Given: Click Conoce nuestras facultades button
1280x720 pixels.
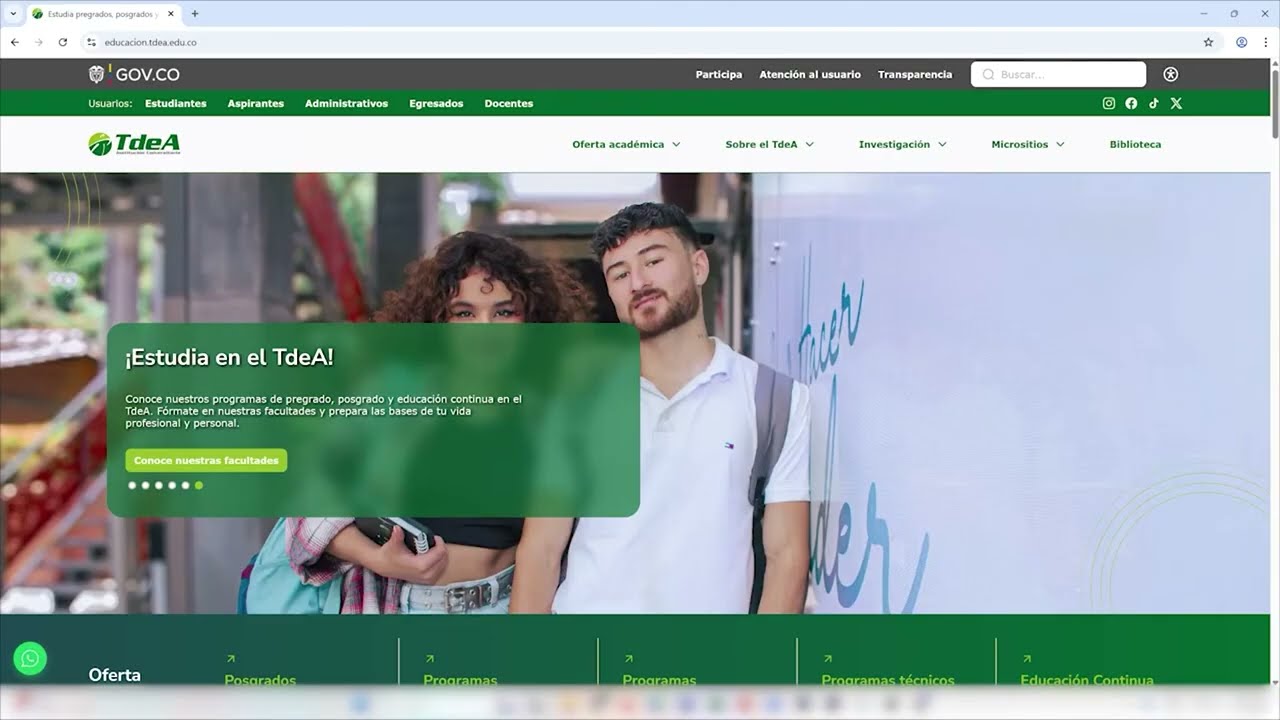Looking at the screenshot, I should tap(206, 460).
